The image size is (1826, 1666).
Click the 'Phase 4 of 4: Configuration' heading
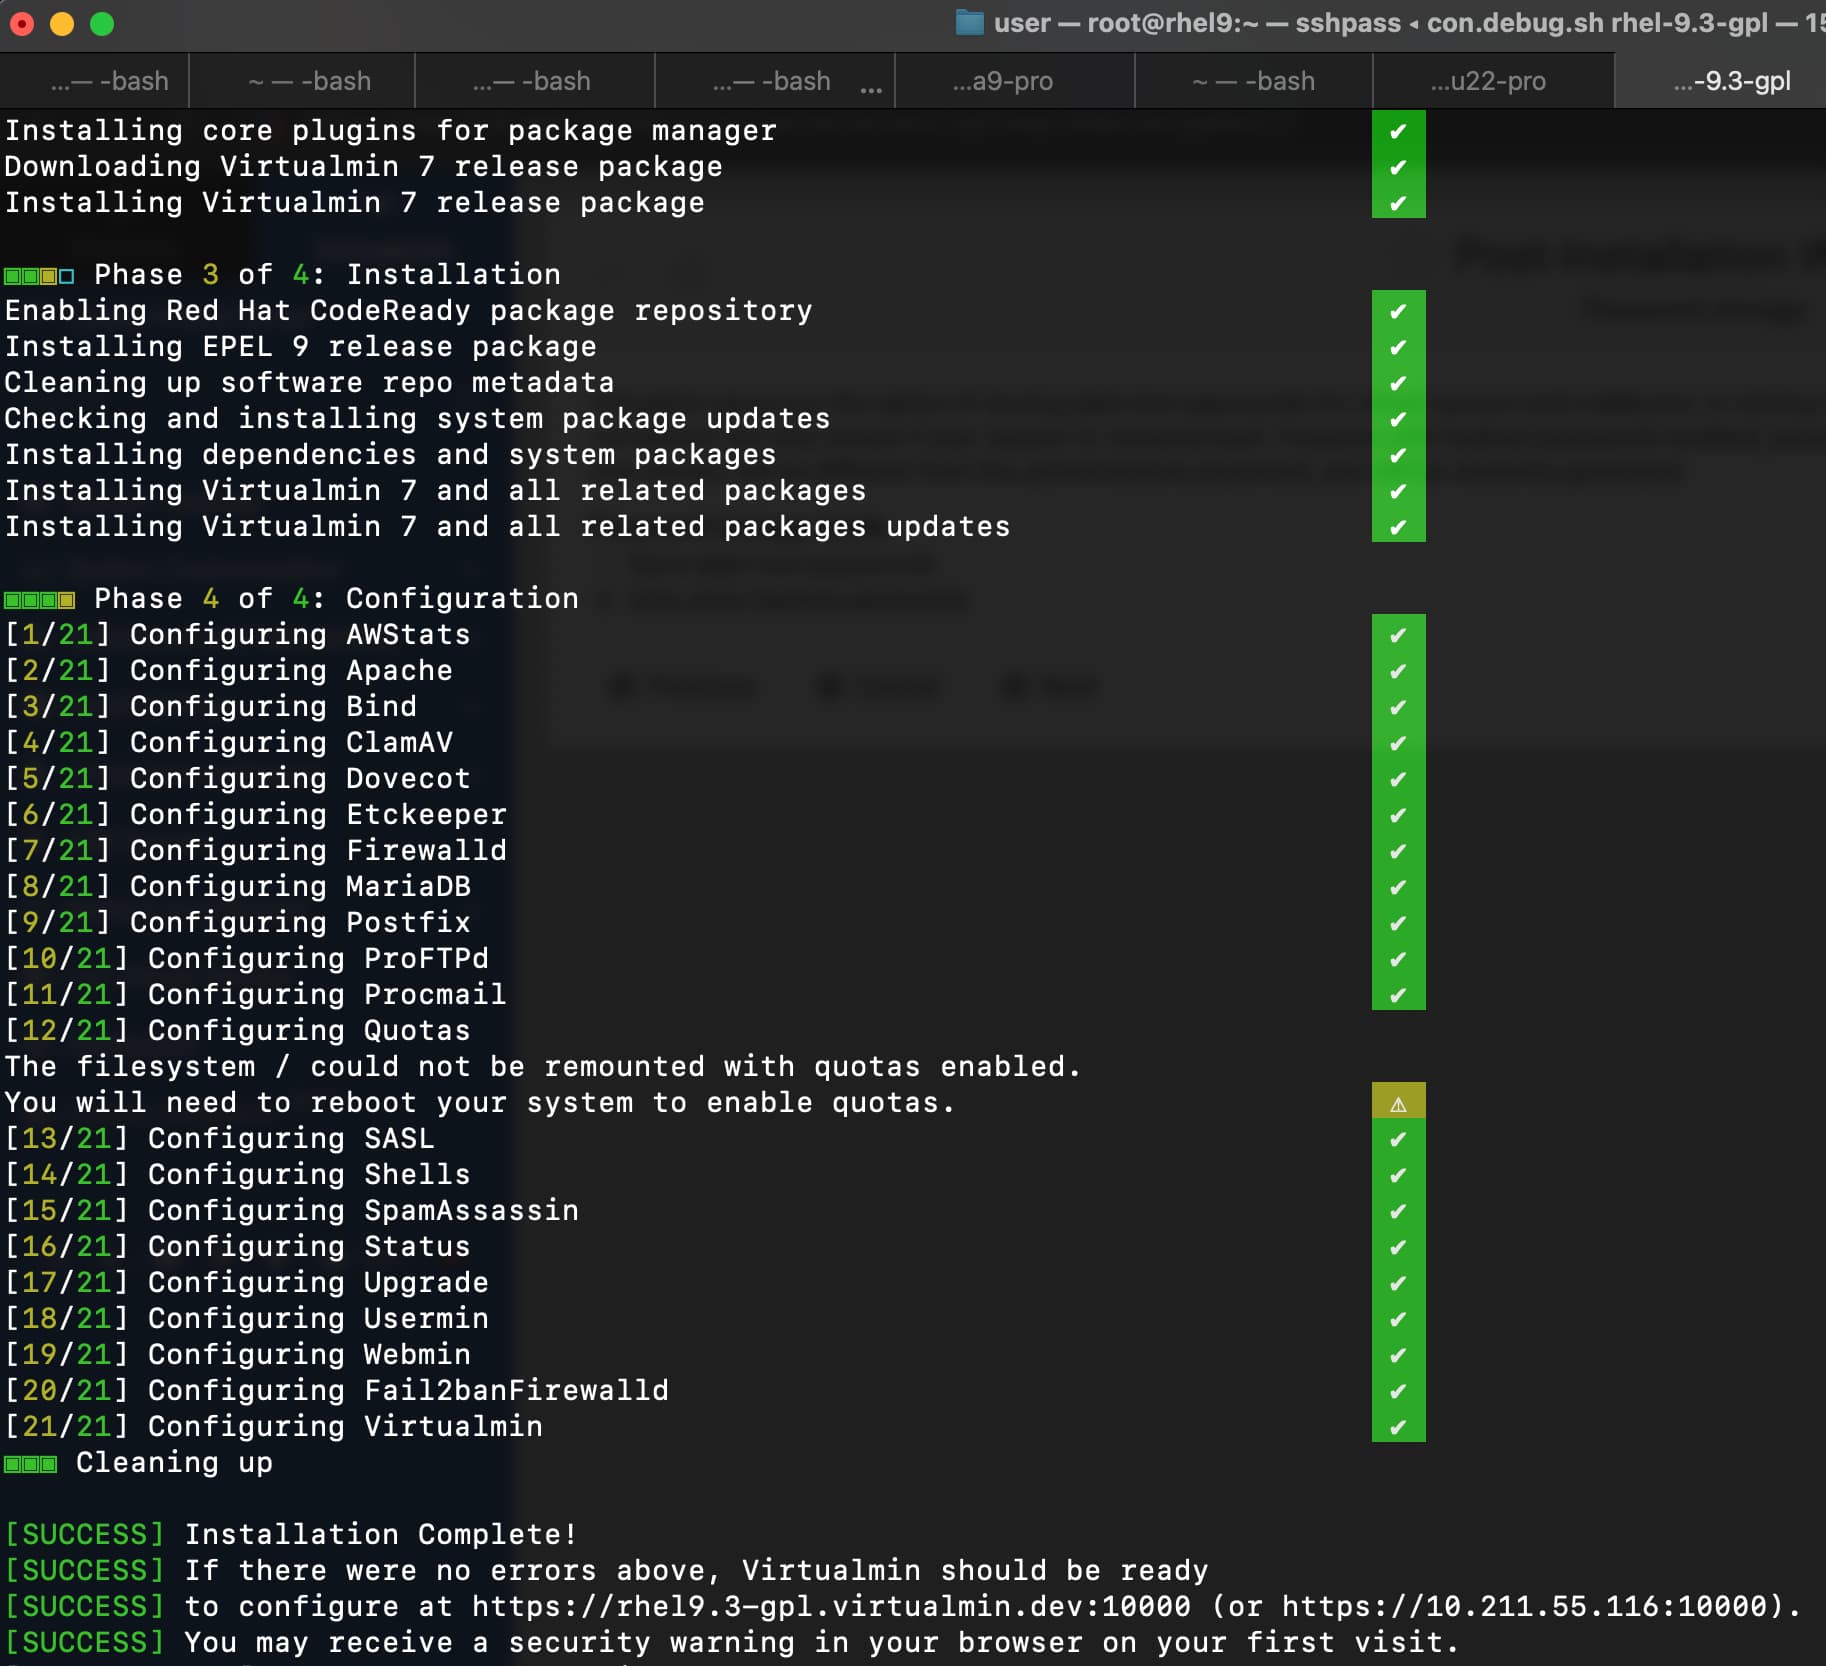coord(336,598)
